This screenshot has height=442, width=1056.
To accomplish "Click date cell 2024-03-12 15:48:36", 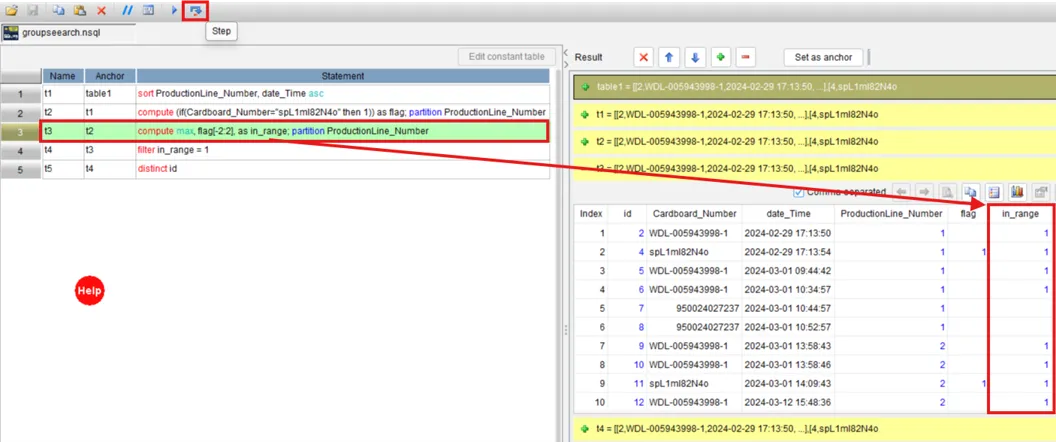I will point(787,402).
